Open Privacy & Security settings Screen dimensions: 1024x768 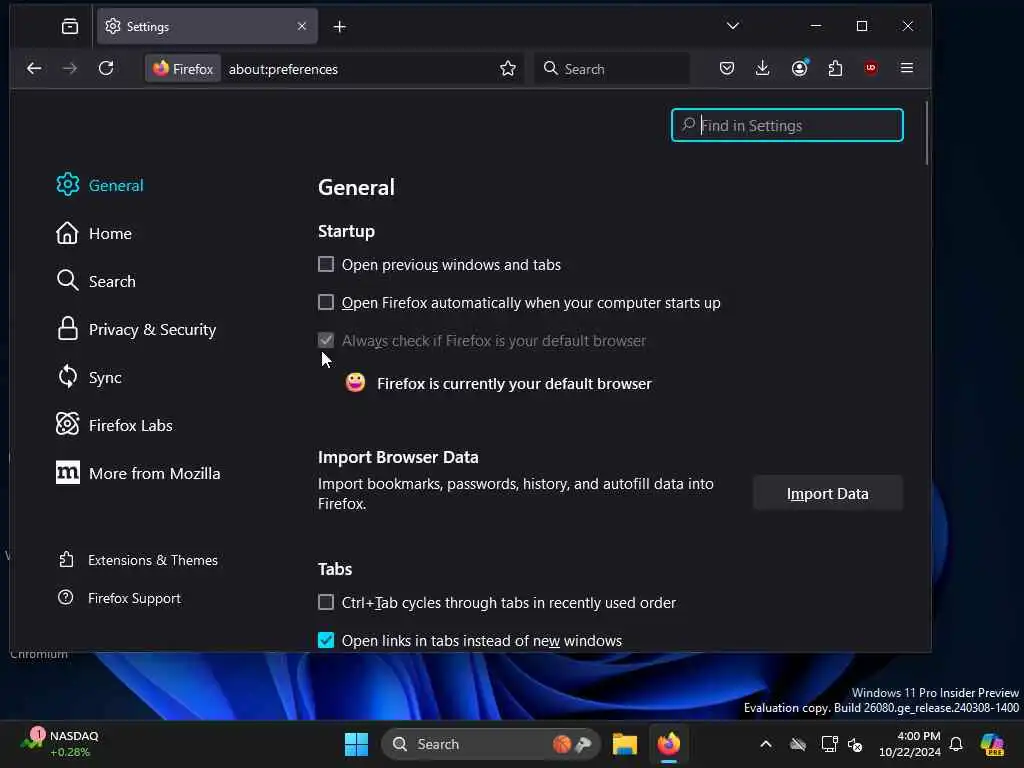[x=136, y=329]
